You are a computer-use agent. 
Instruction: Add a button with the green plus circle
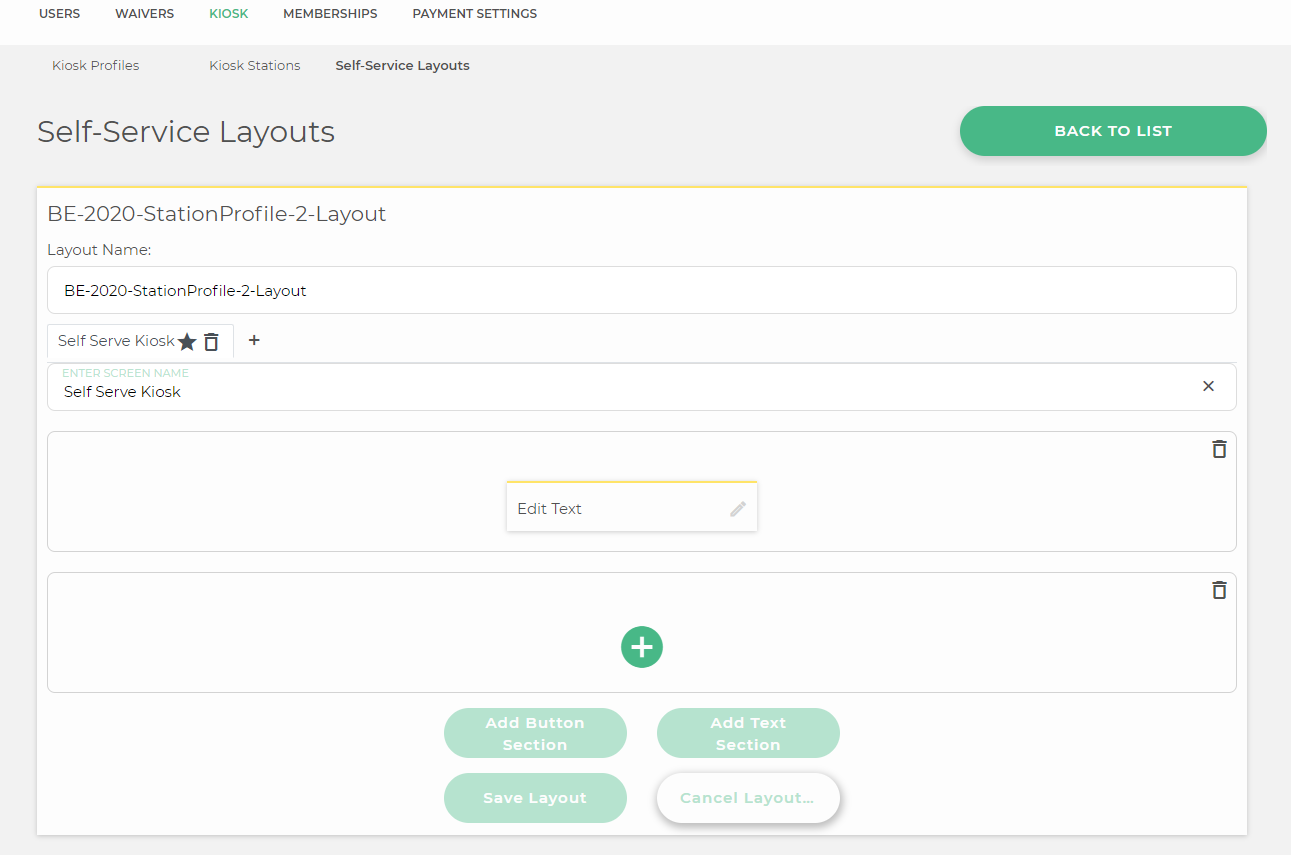click(x=642, y=647)
